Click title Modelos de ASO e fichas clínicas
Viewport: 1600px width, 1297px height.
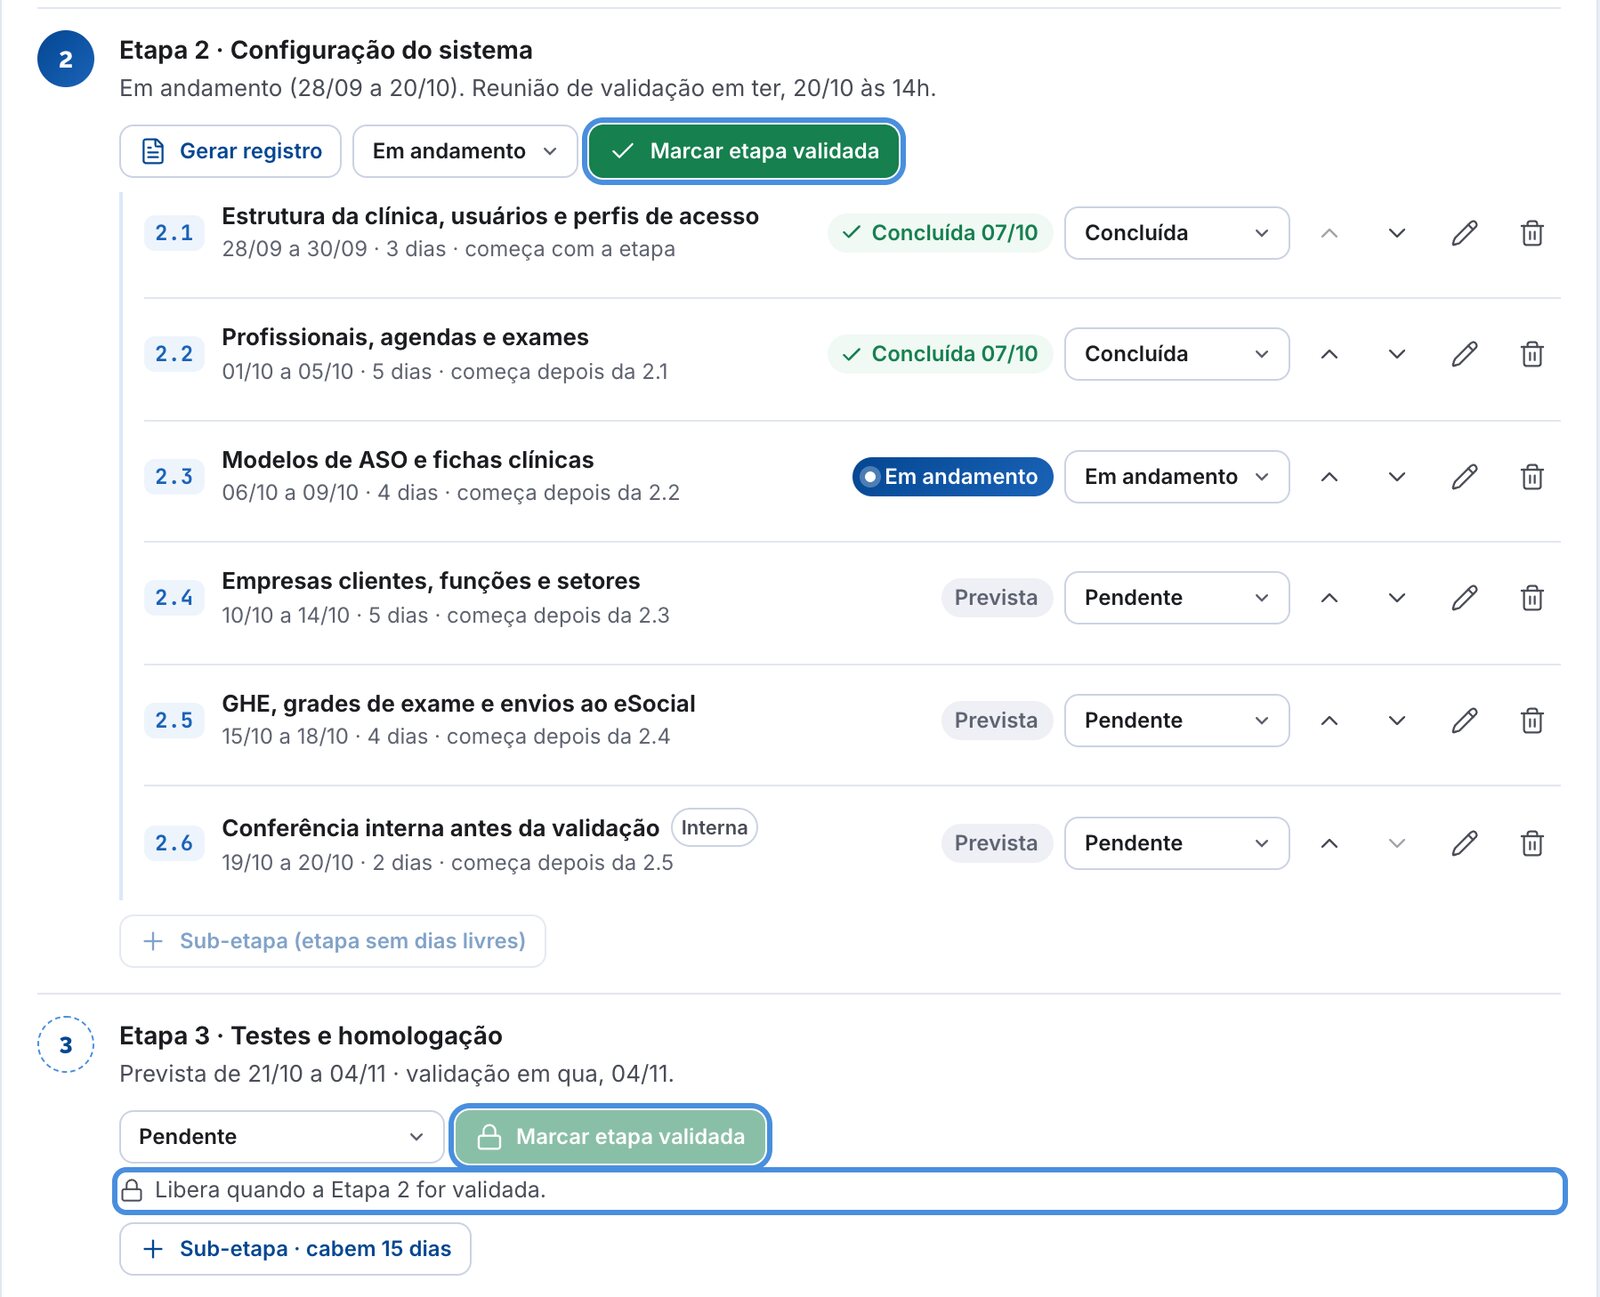[x=408, y=460]
